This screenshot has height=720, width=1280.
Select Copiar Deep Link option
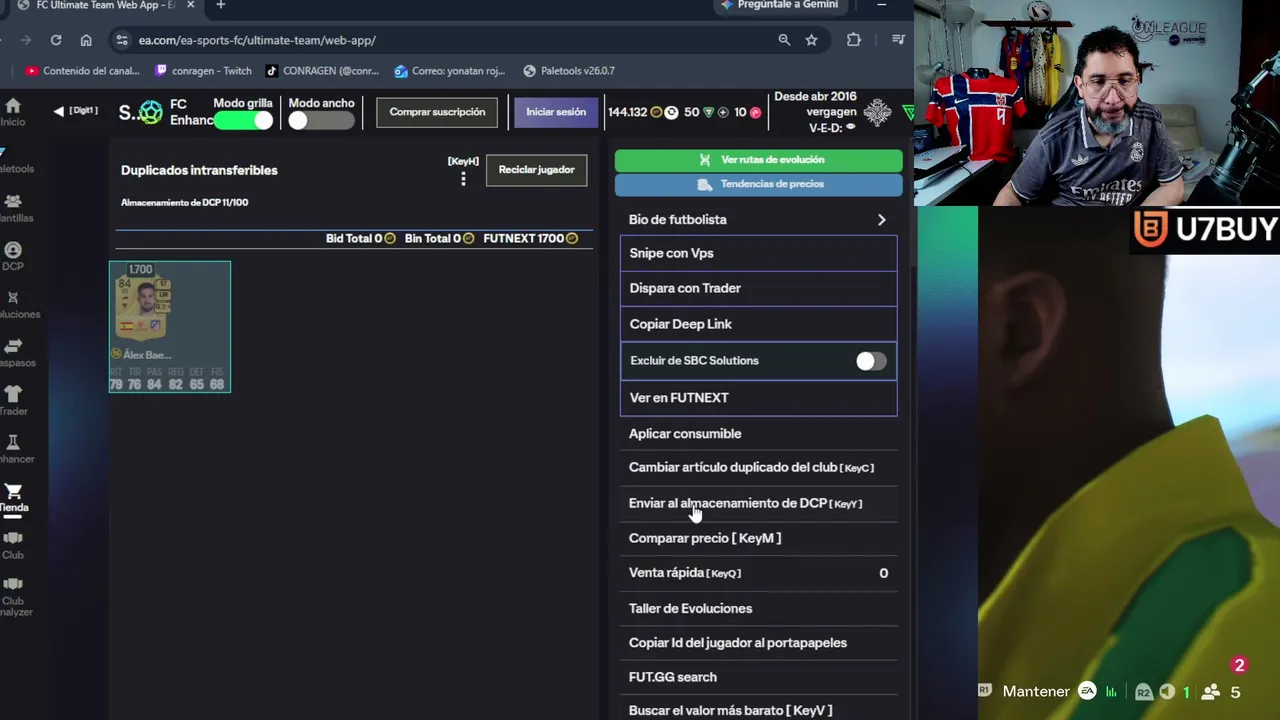758,324
